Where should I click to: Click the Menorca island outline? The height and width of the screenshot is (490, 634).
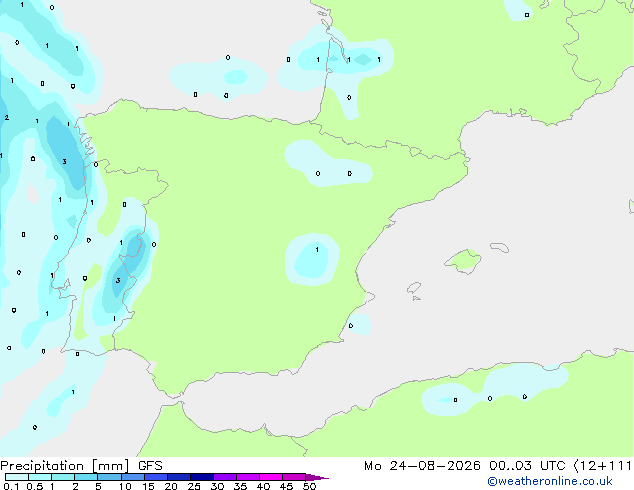[499, 247]
